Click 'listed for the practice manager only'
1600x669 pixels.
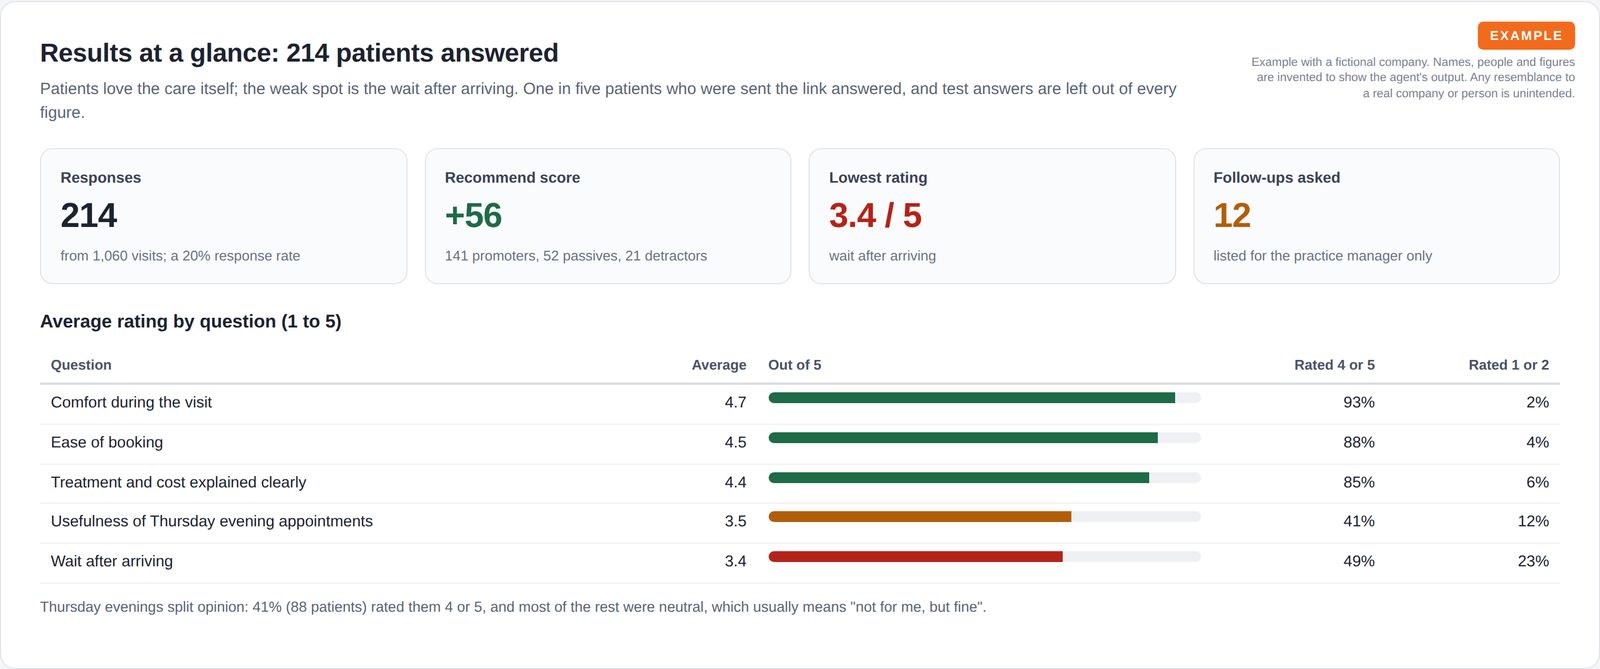(1322, 256)
